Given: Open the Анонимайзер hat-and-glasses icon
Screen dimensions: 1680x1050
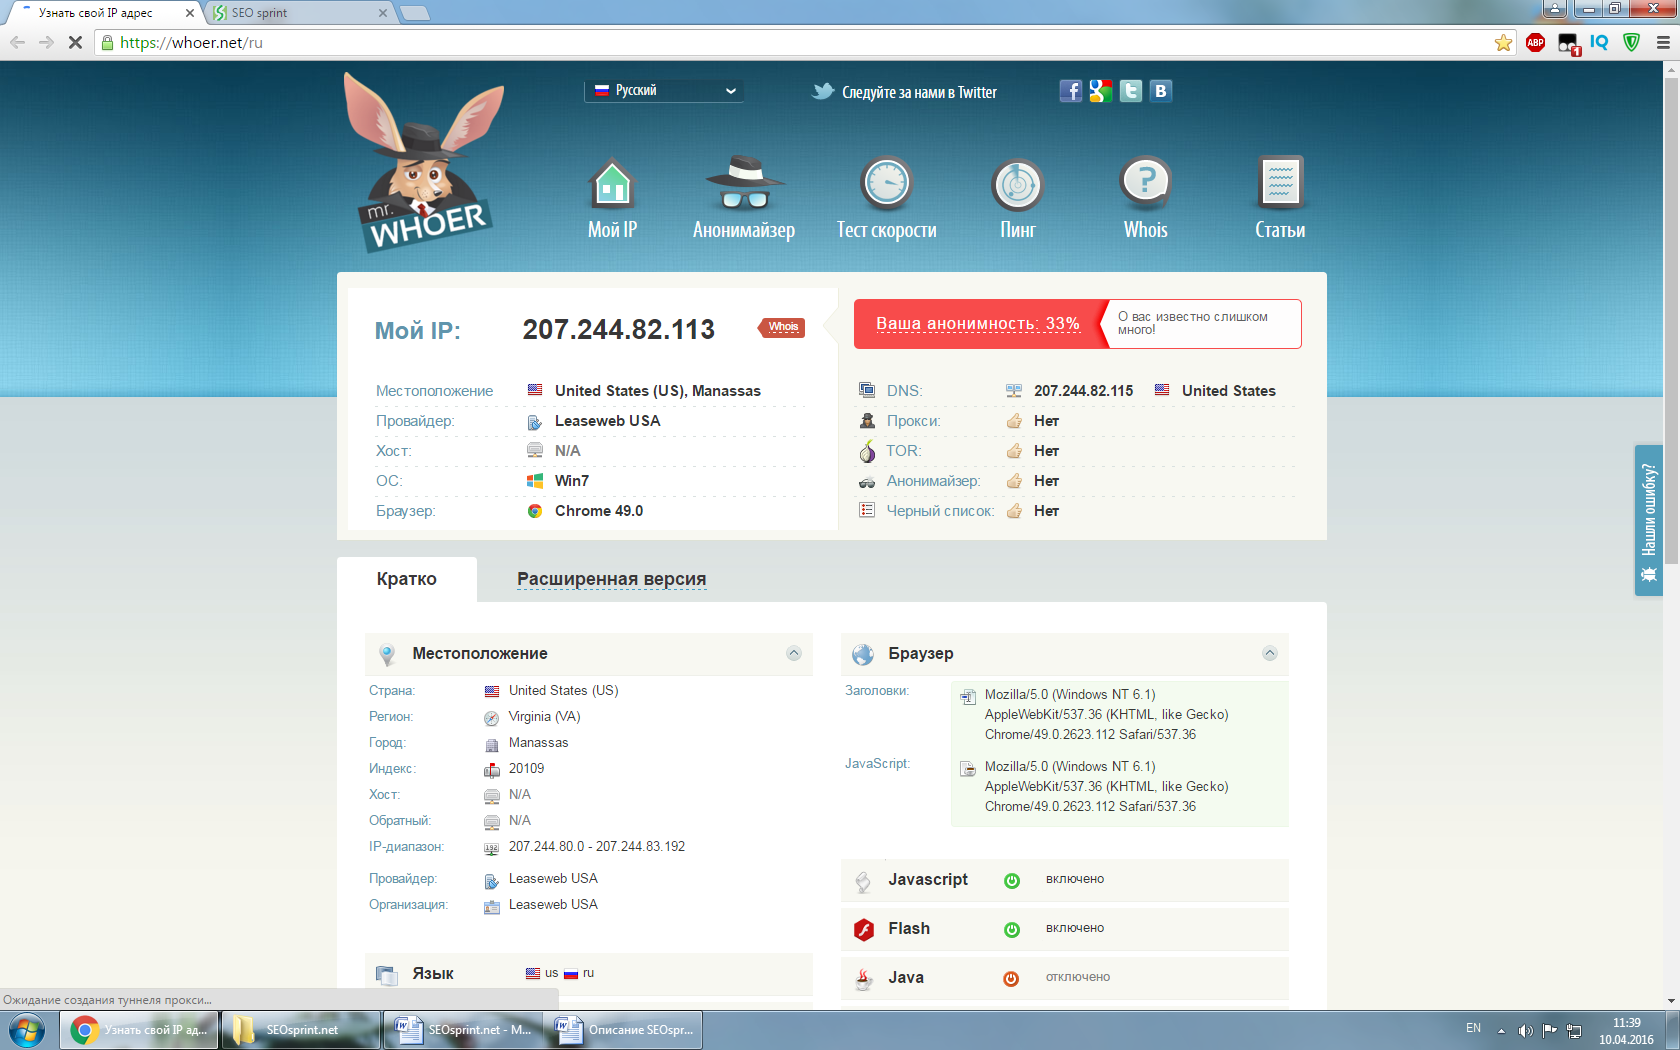Looking at the screenshot, I should [744, 183].
